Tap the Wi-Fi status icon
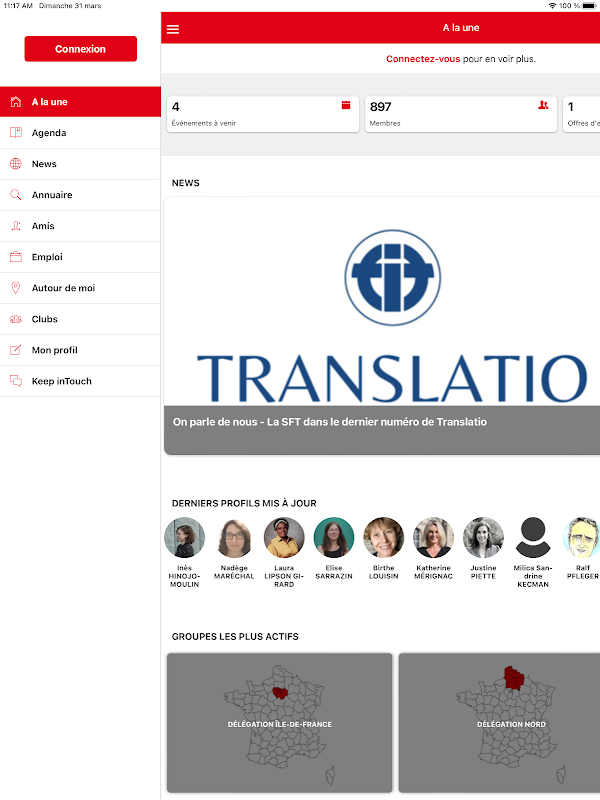This screenshot has height=800, width=600. tap(552, 6)
